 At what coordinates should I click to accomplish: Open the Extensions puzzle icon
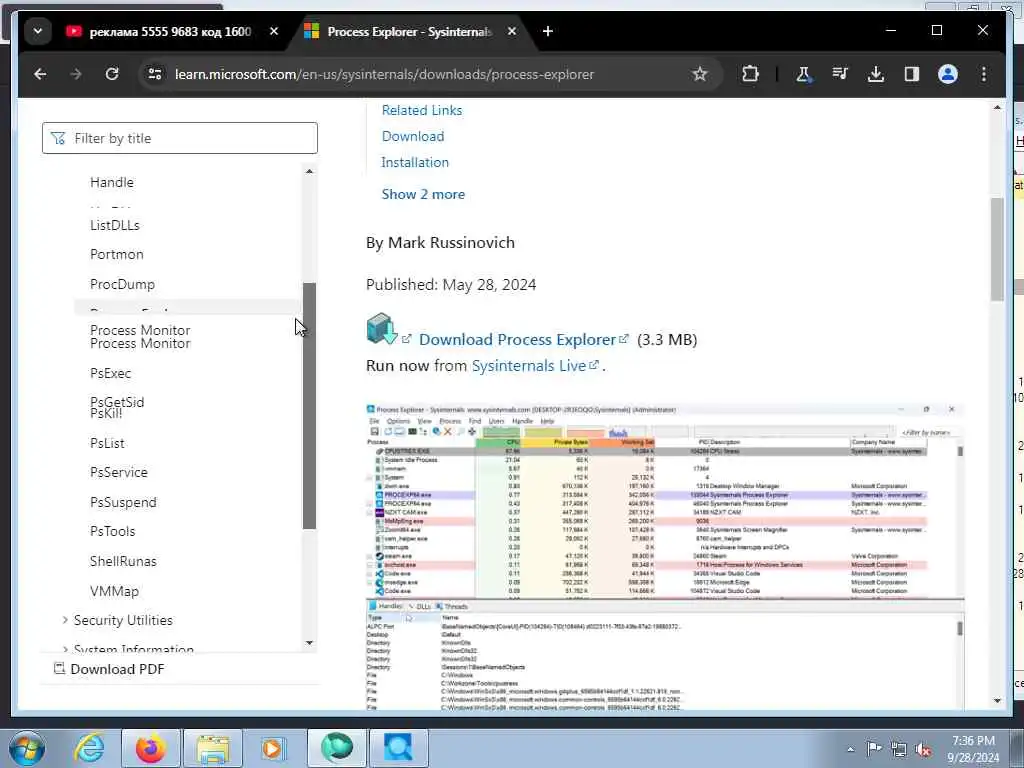coord(750,74)
